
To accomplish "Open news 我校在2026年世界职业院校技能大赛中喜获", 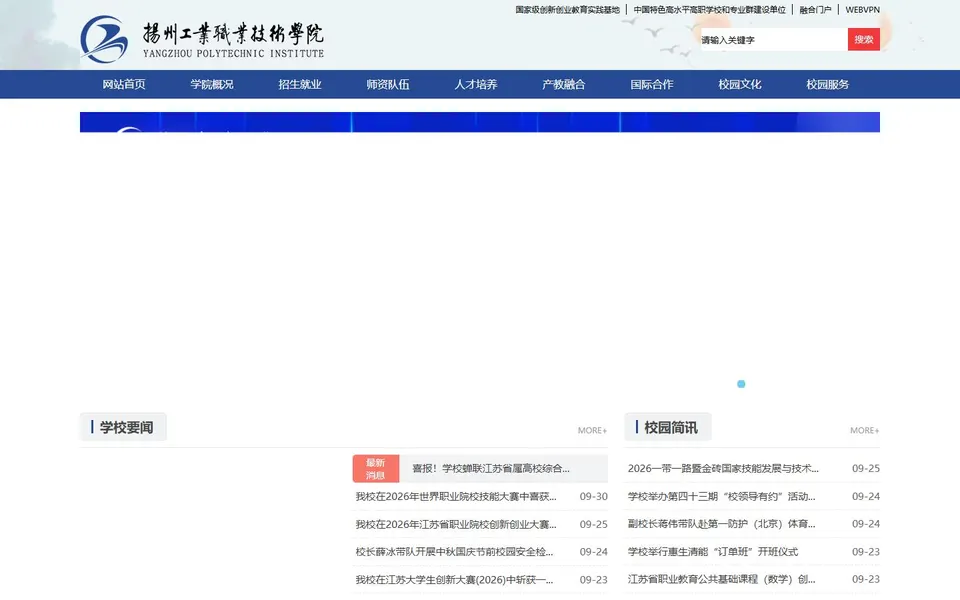I will (456, 497).
